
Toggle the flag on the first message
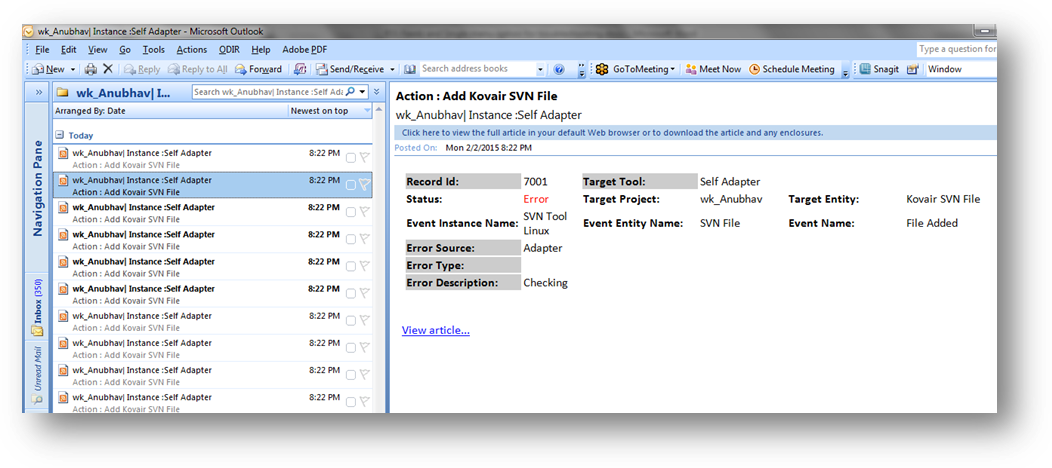(x=365, y=157)
